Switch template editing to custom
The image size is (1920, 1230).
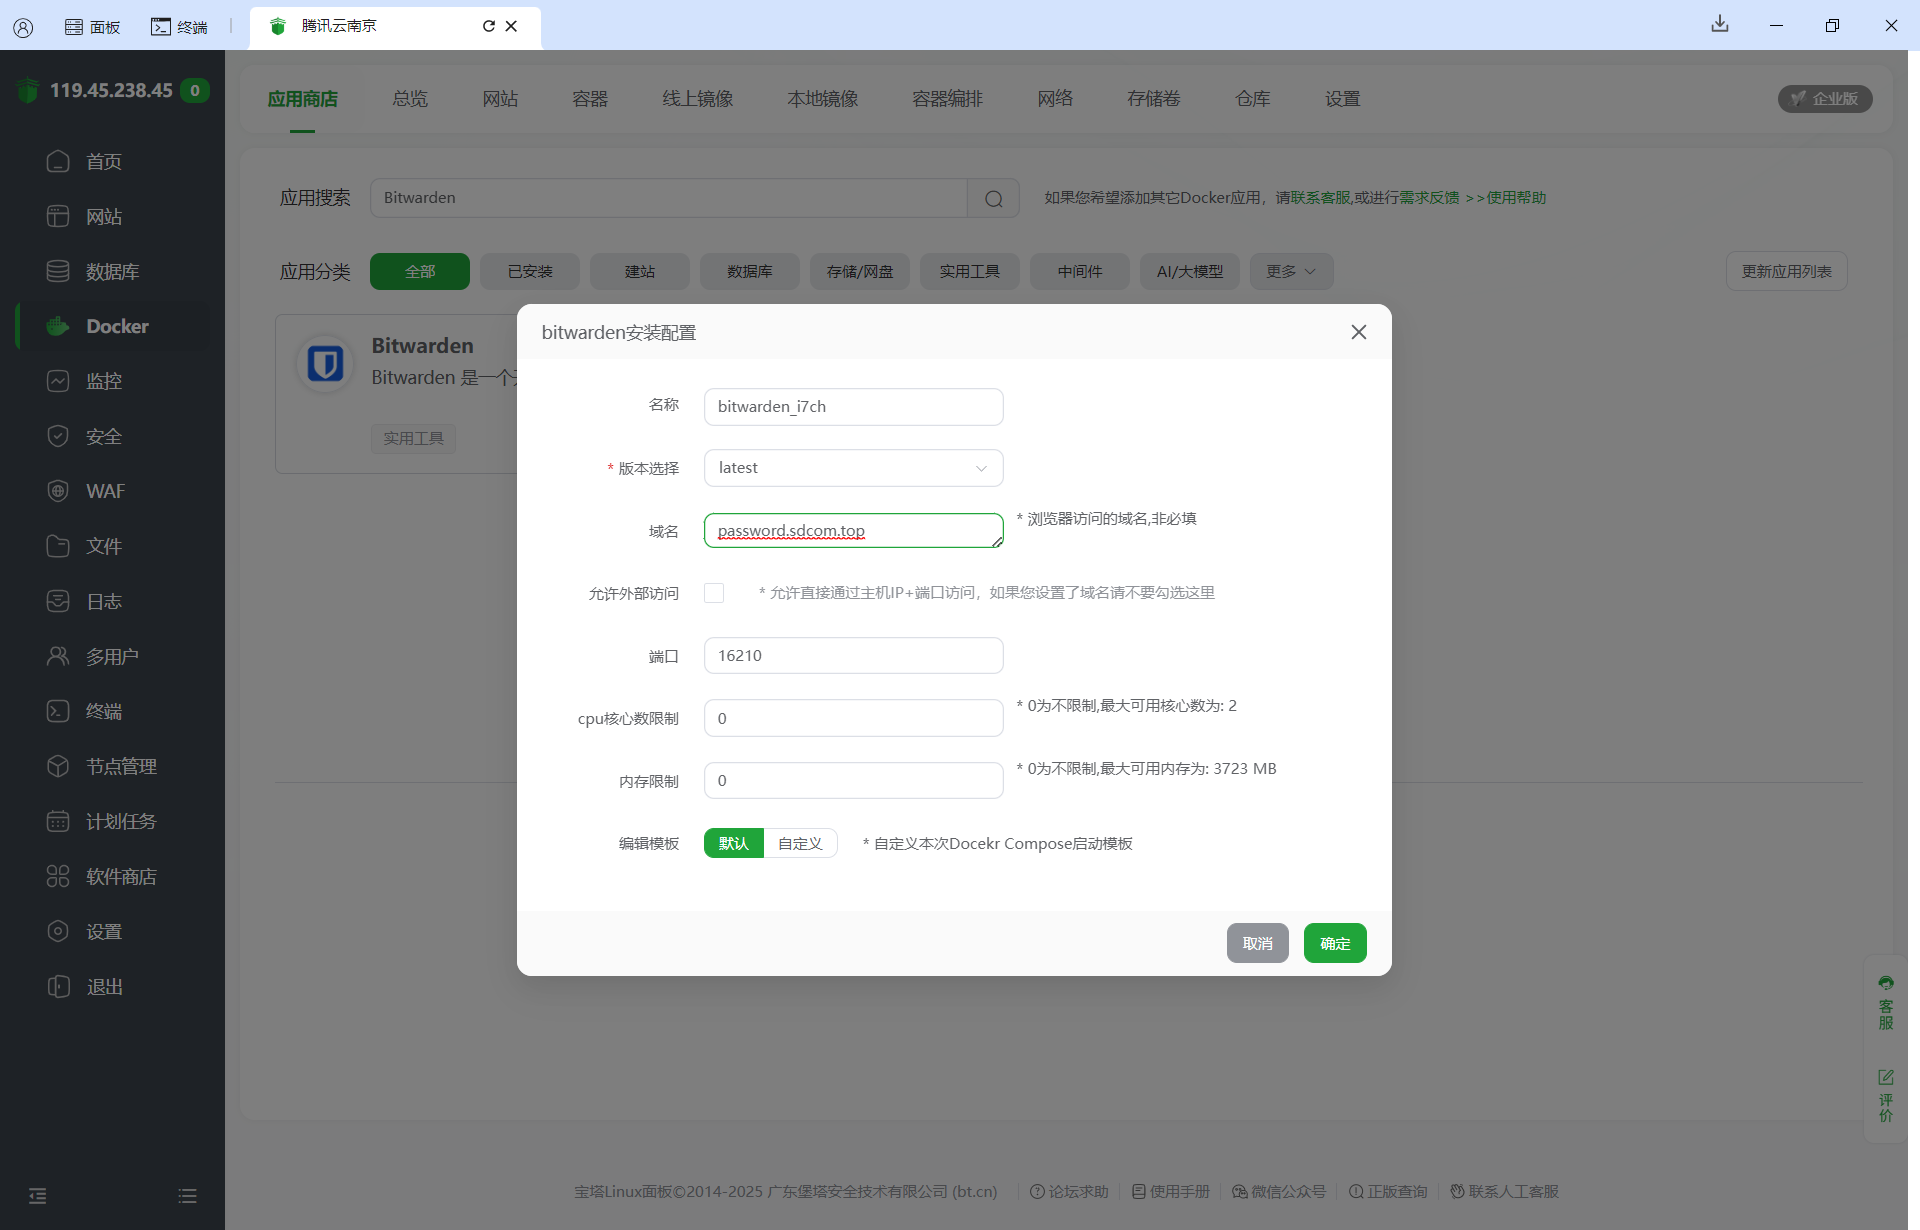[x=800, y=843]
